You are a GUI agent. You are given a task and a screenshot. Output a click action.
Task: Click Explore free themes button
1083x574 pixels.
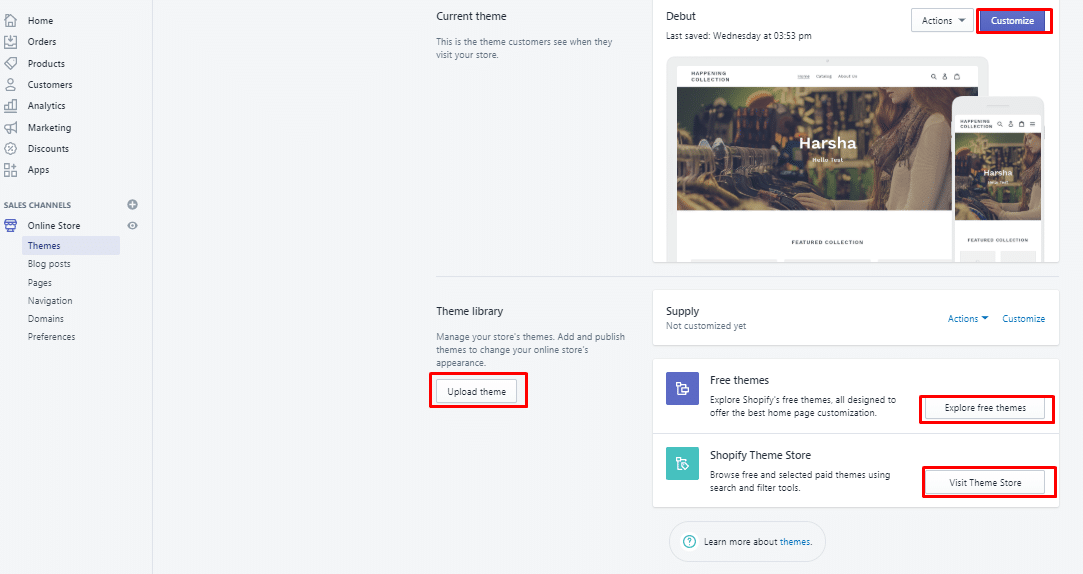985,408
